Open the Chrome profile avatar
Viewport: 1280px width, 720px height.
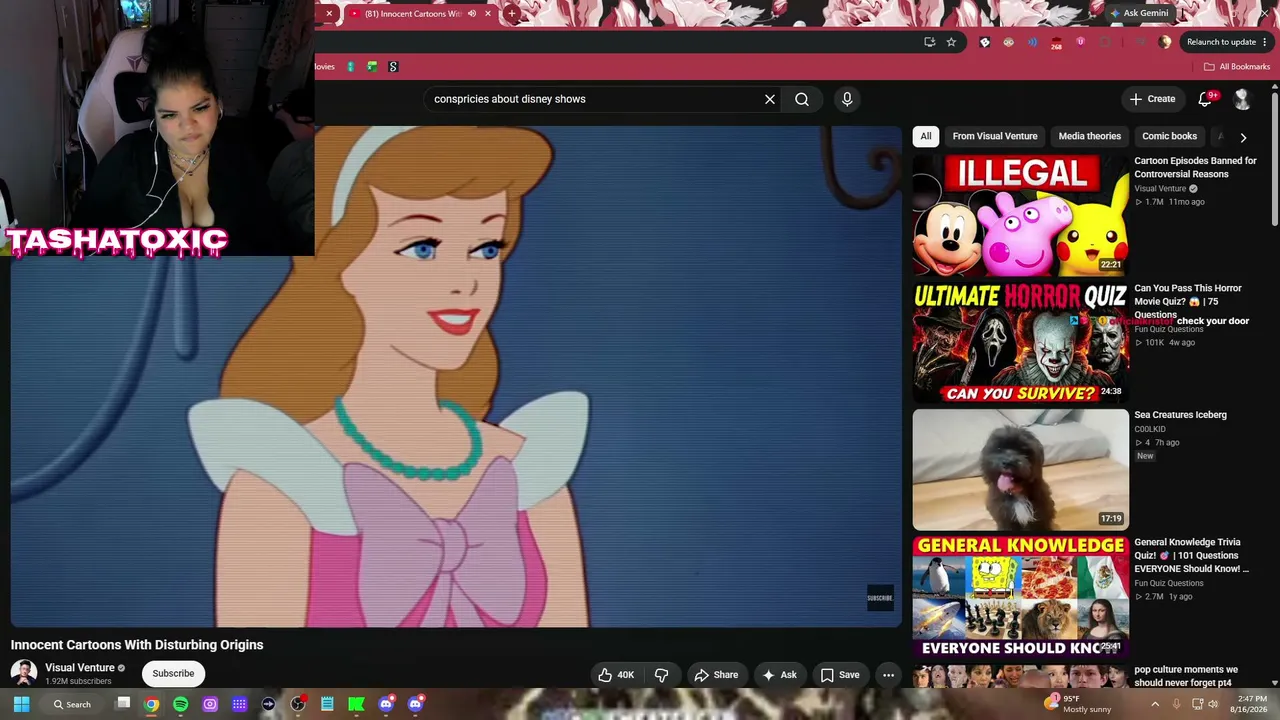(x=1165, y=42)
